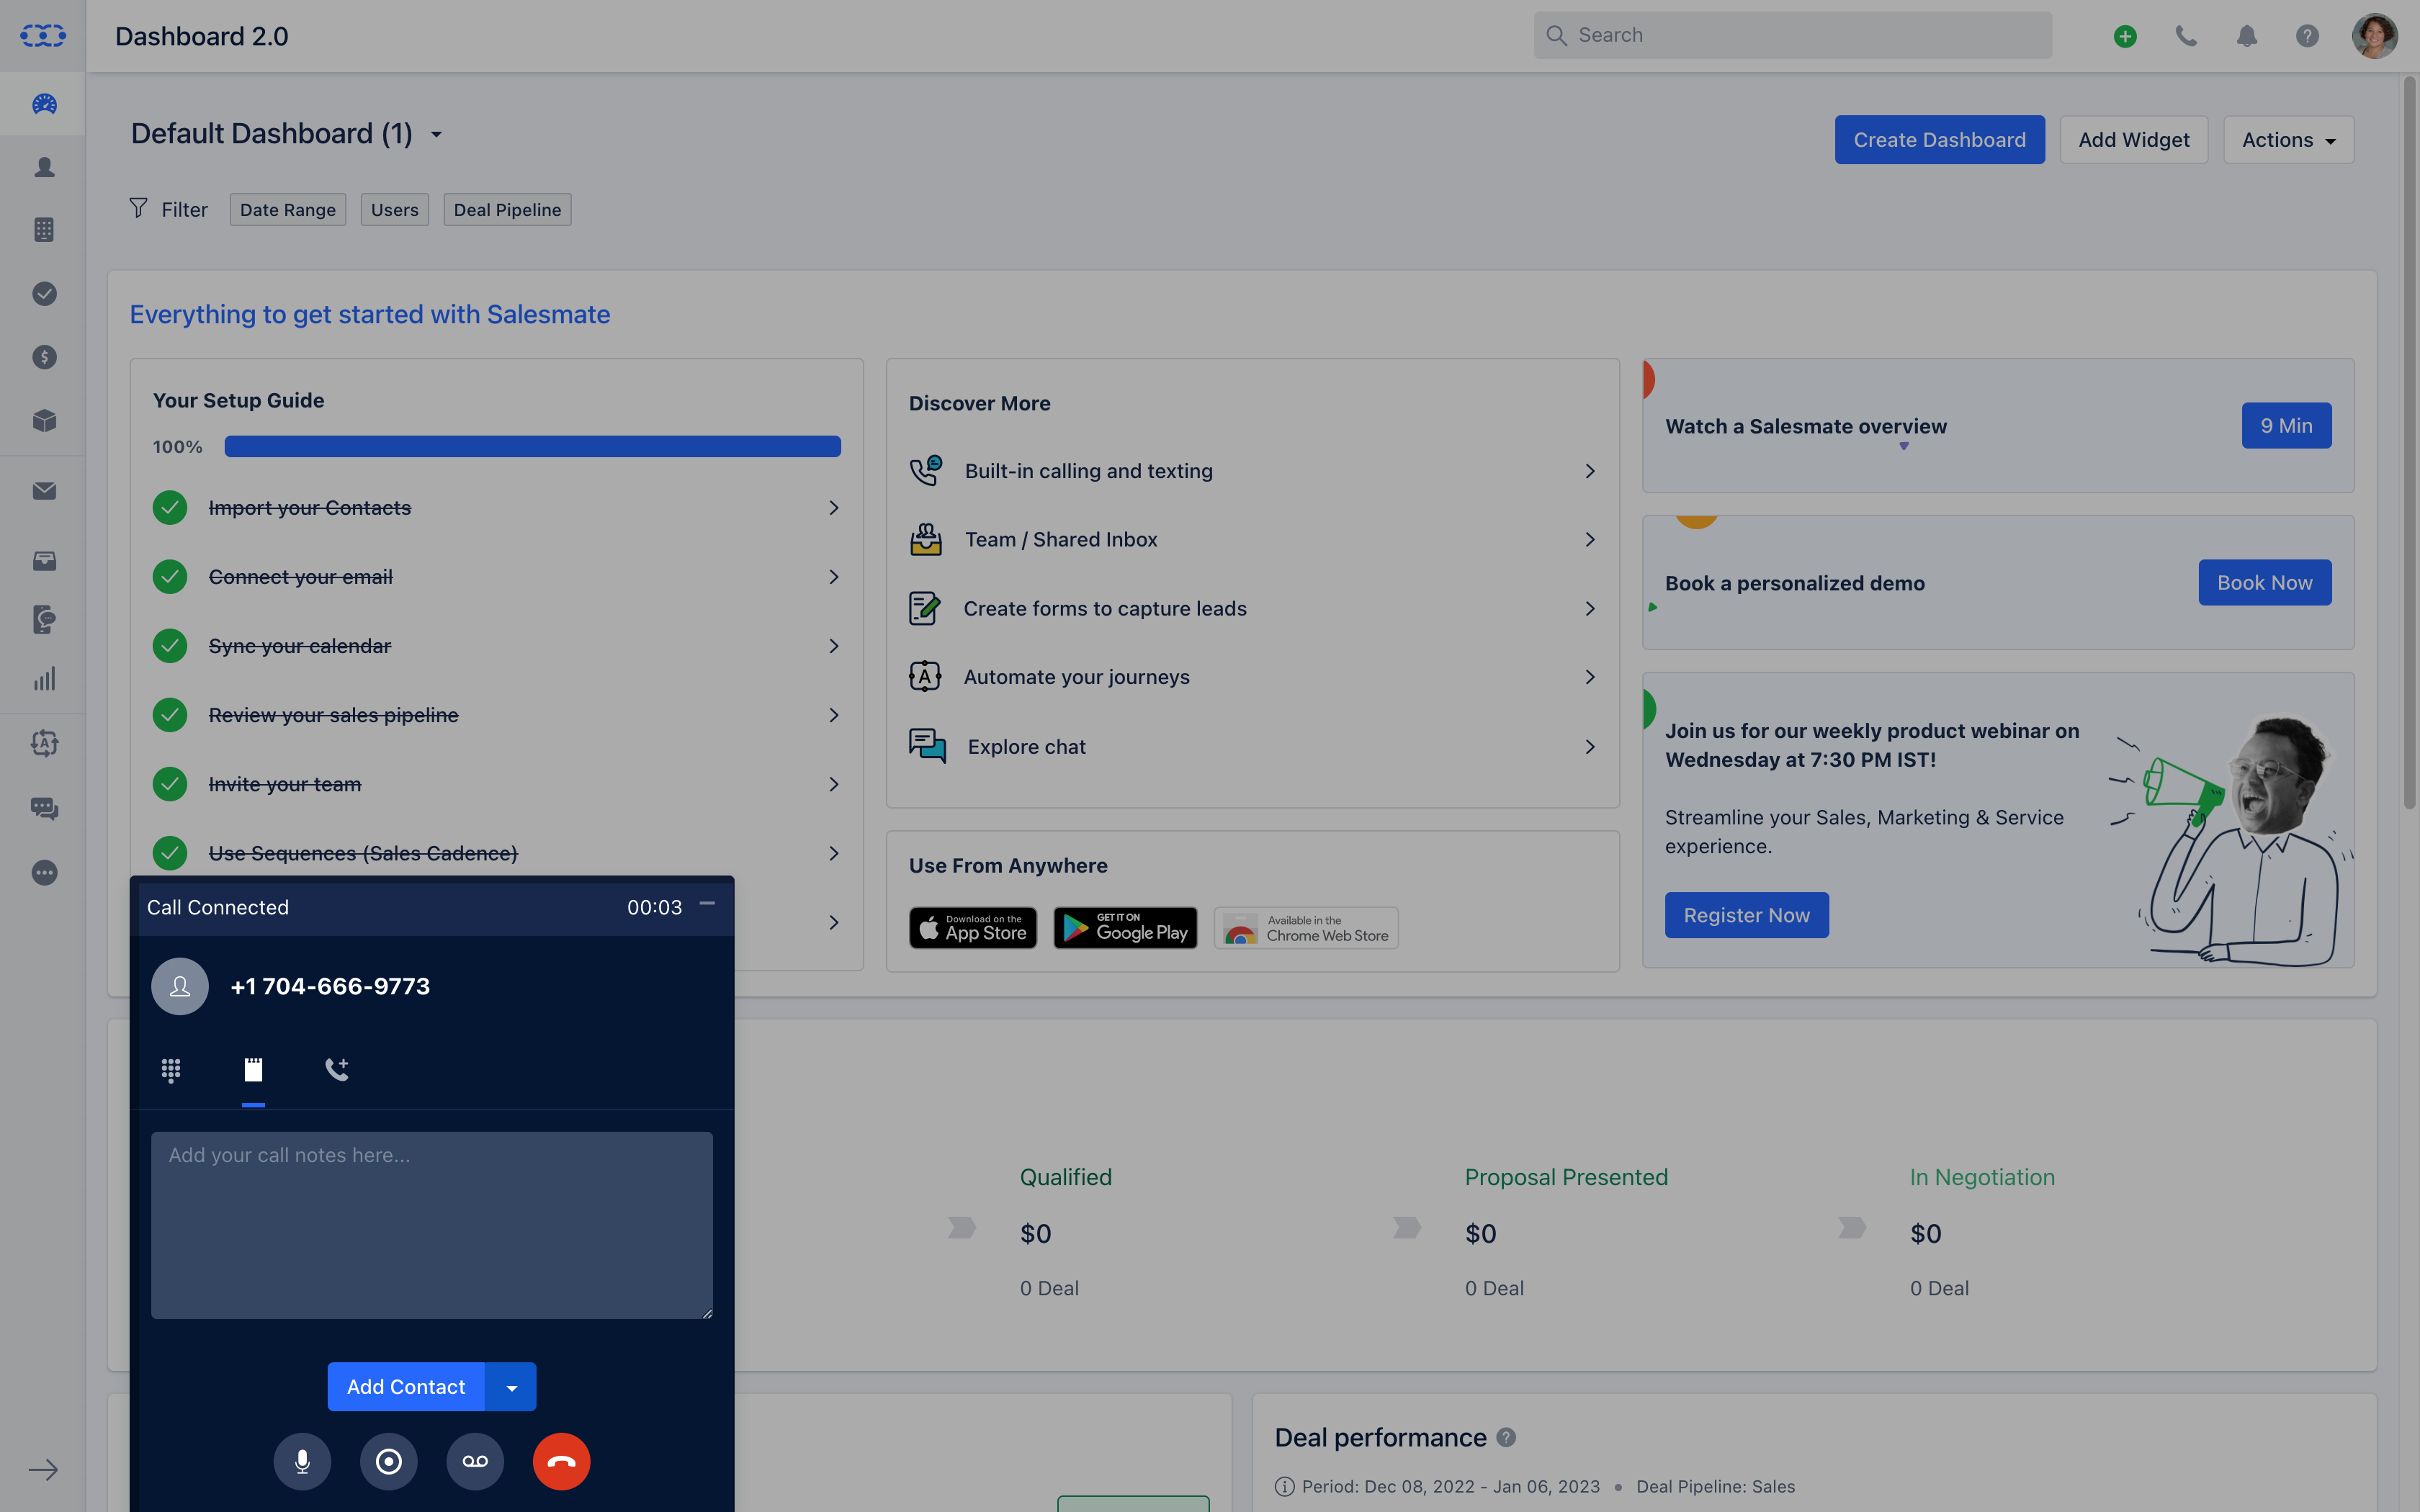Image resolution: width=2420 pixels, height=1512 pixels.
Task: Click the setup guide progress bar
Action: 532,446
